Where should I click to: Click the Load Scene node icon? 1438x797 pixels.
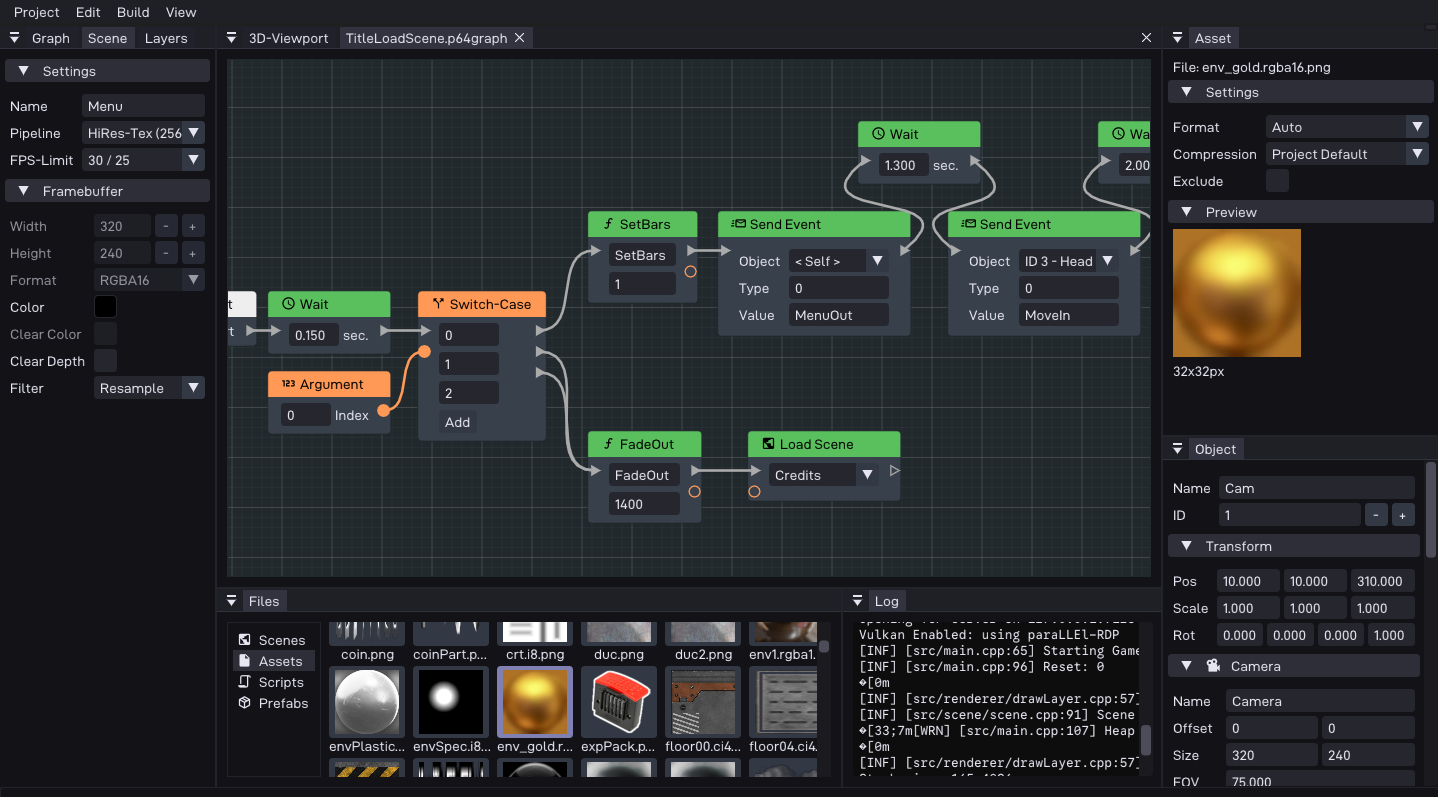[767, 444]
